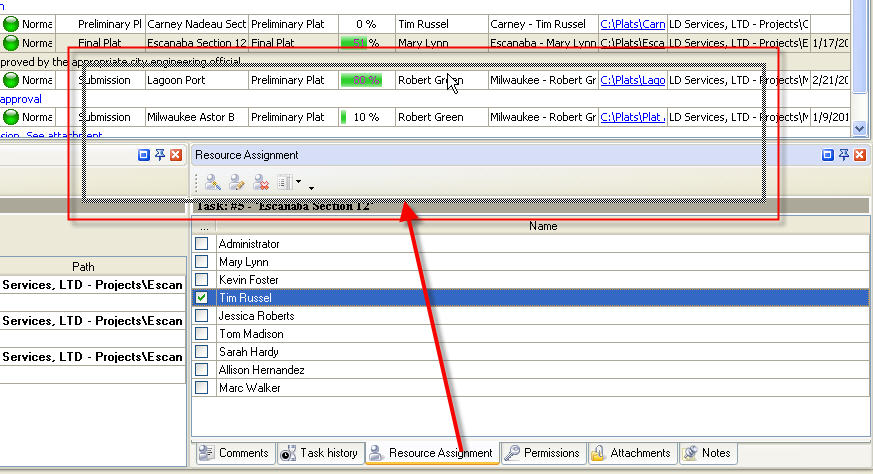Viewport: 873px width, 474px height.
Task: Pin the Resource Assignment panel
Action: click(x=843, y=155)
